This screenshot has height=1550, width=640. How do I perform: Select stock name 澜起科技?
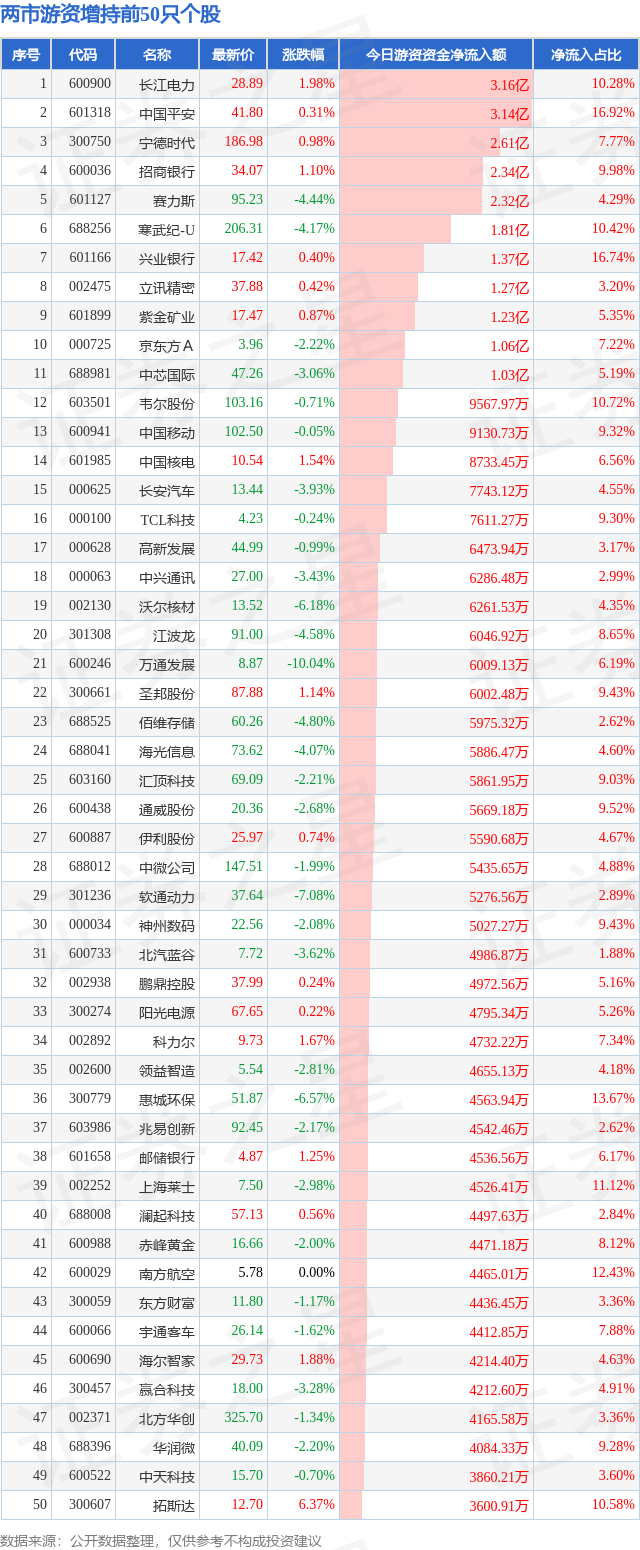tap(168, 1216)
